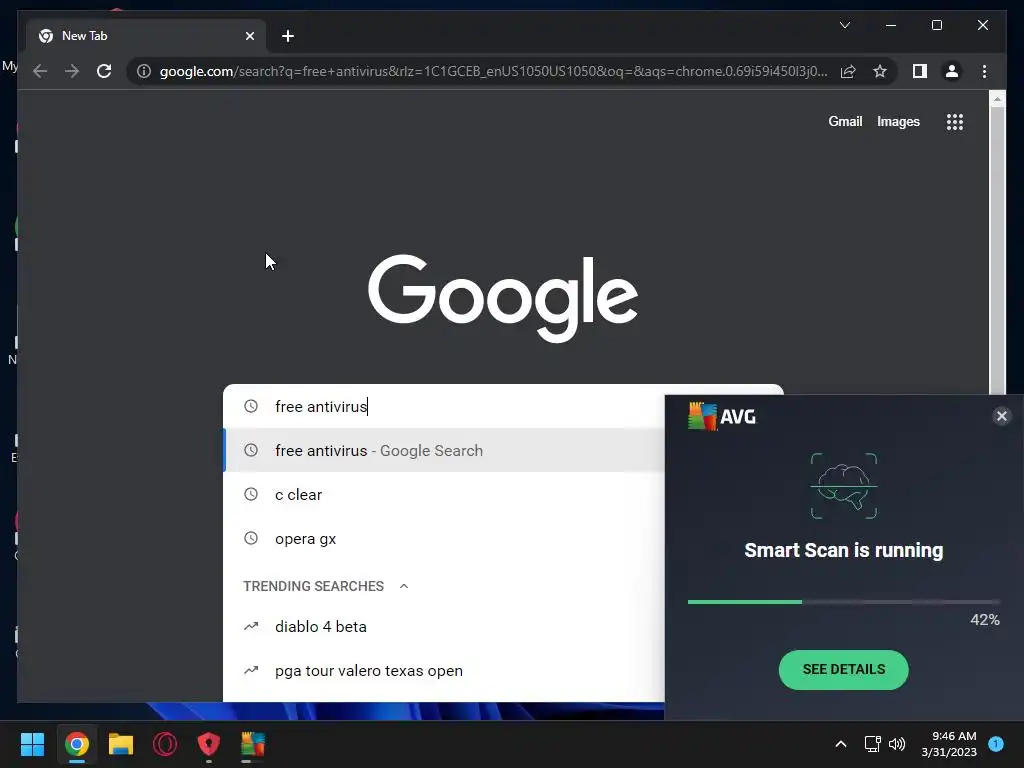
Task: Open Chrome three-dot menu
Action: [x=984, y=71]
